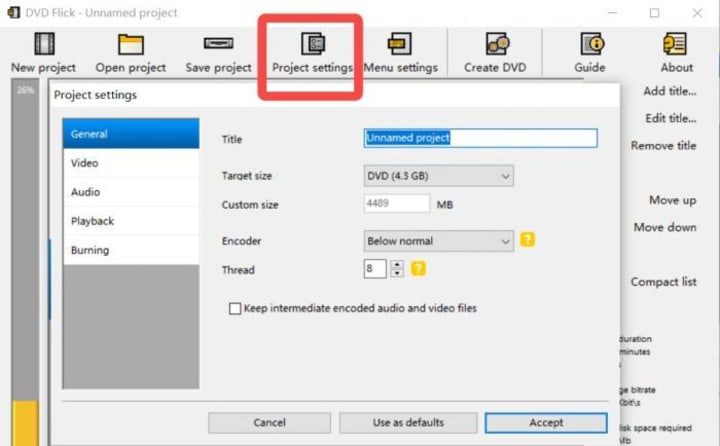Close the DVD Flick window
The image size is (720, 446).
click(697, 13)
